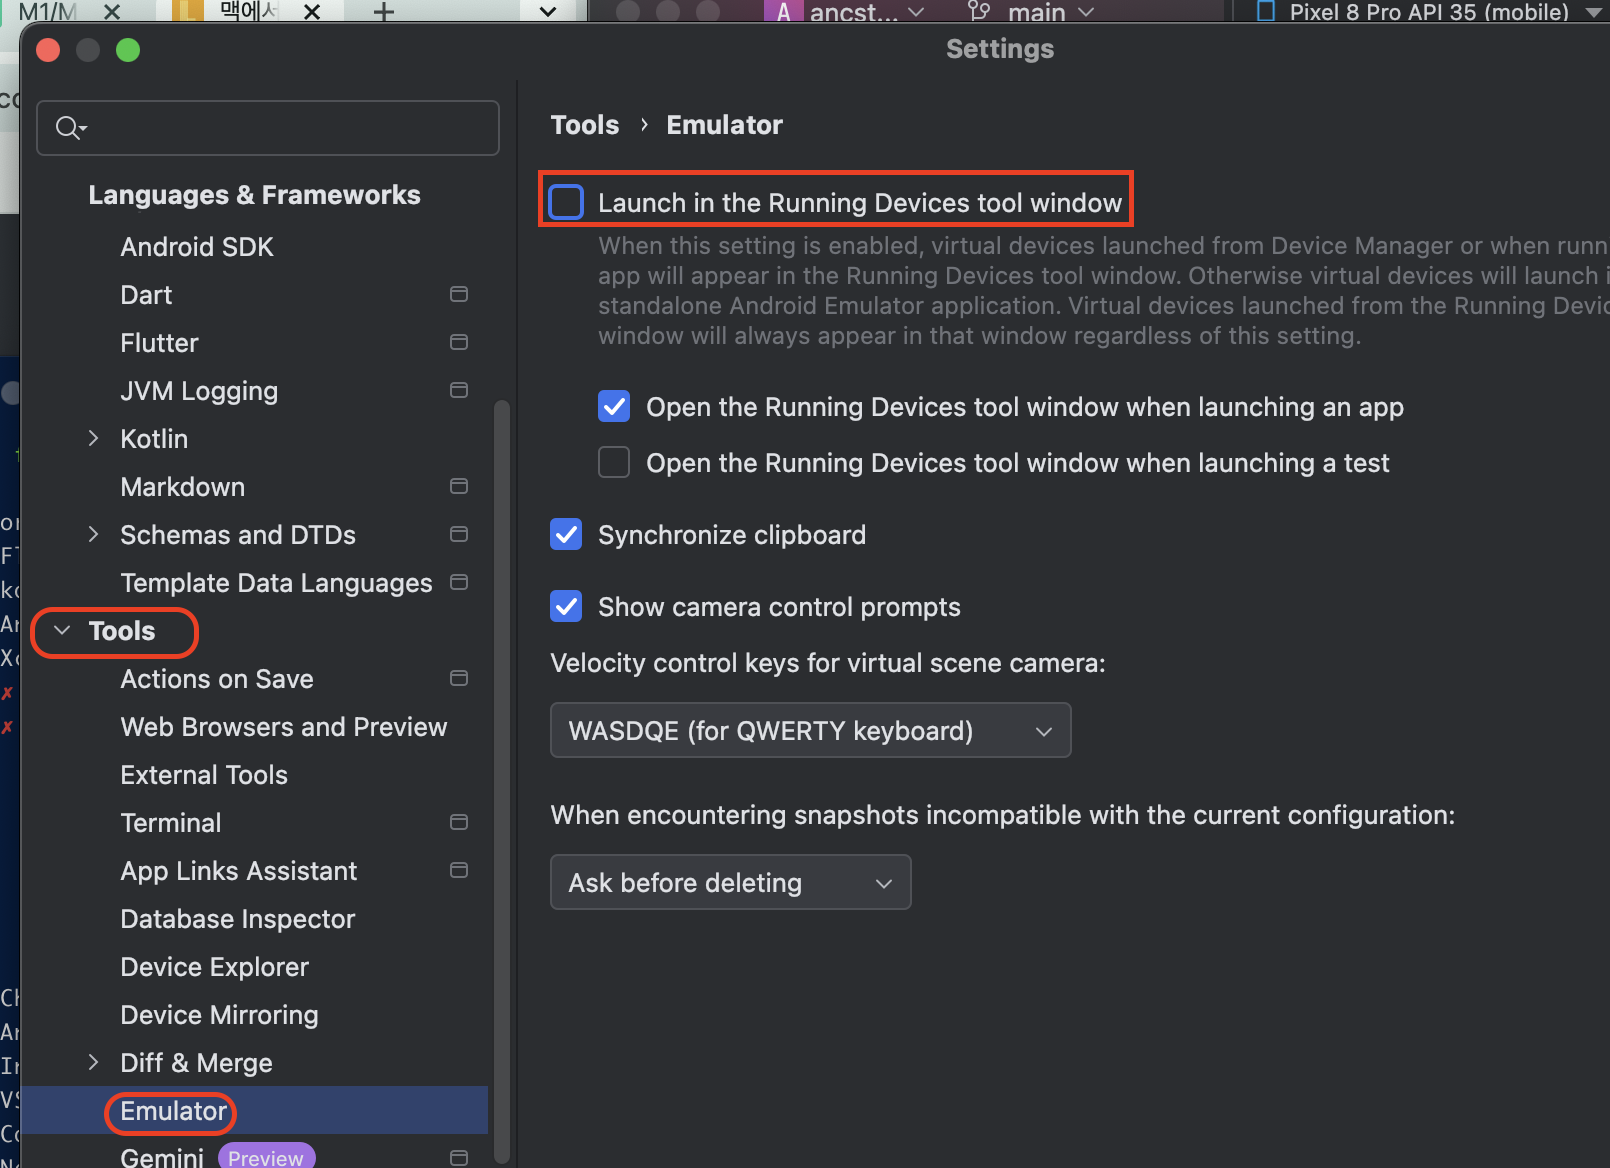Open Actions on Save settings
The image size is (1610, 1168).
(217, 678)
